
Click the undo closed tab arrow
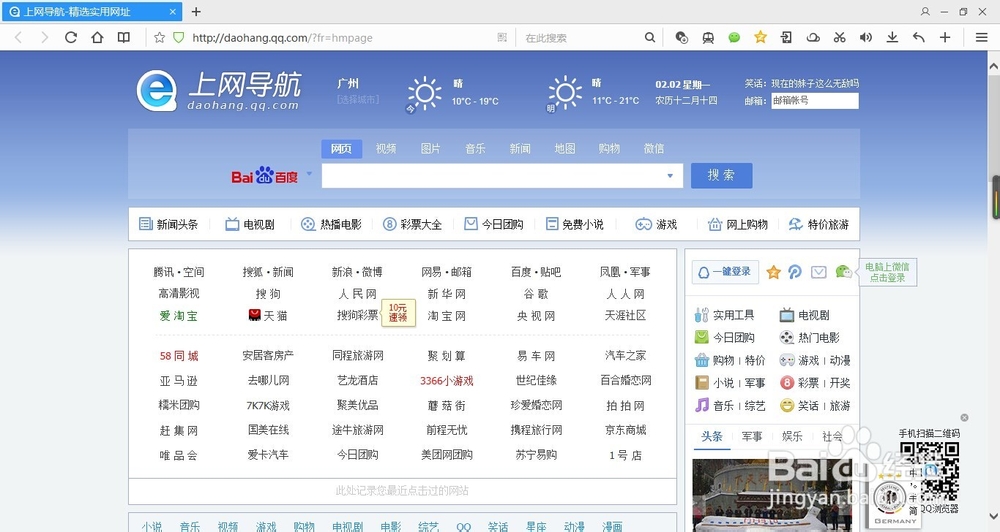pos(918,38)
